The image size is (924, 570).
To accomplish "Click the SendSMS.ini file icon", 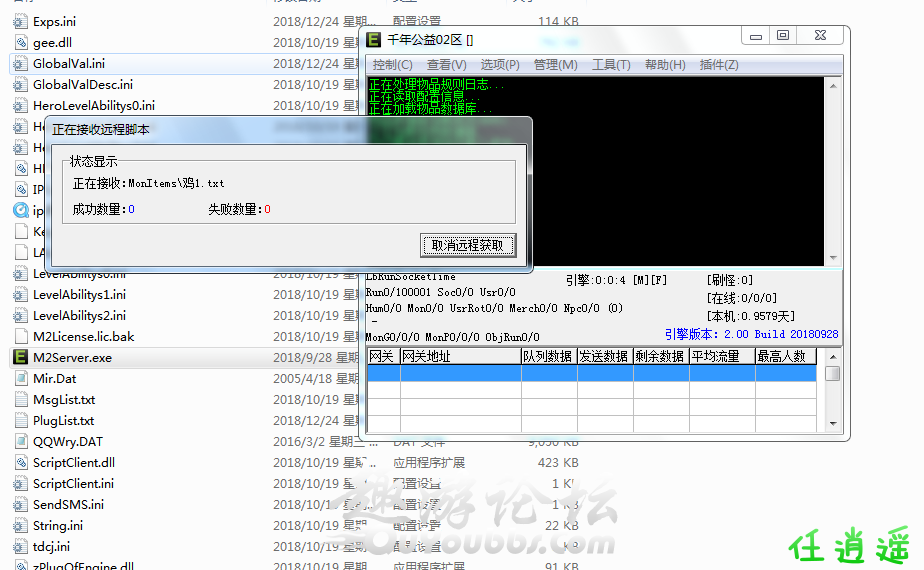I will 21,505.
